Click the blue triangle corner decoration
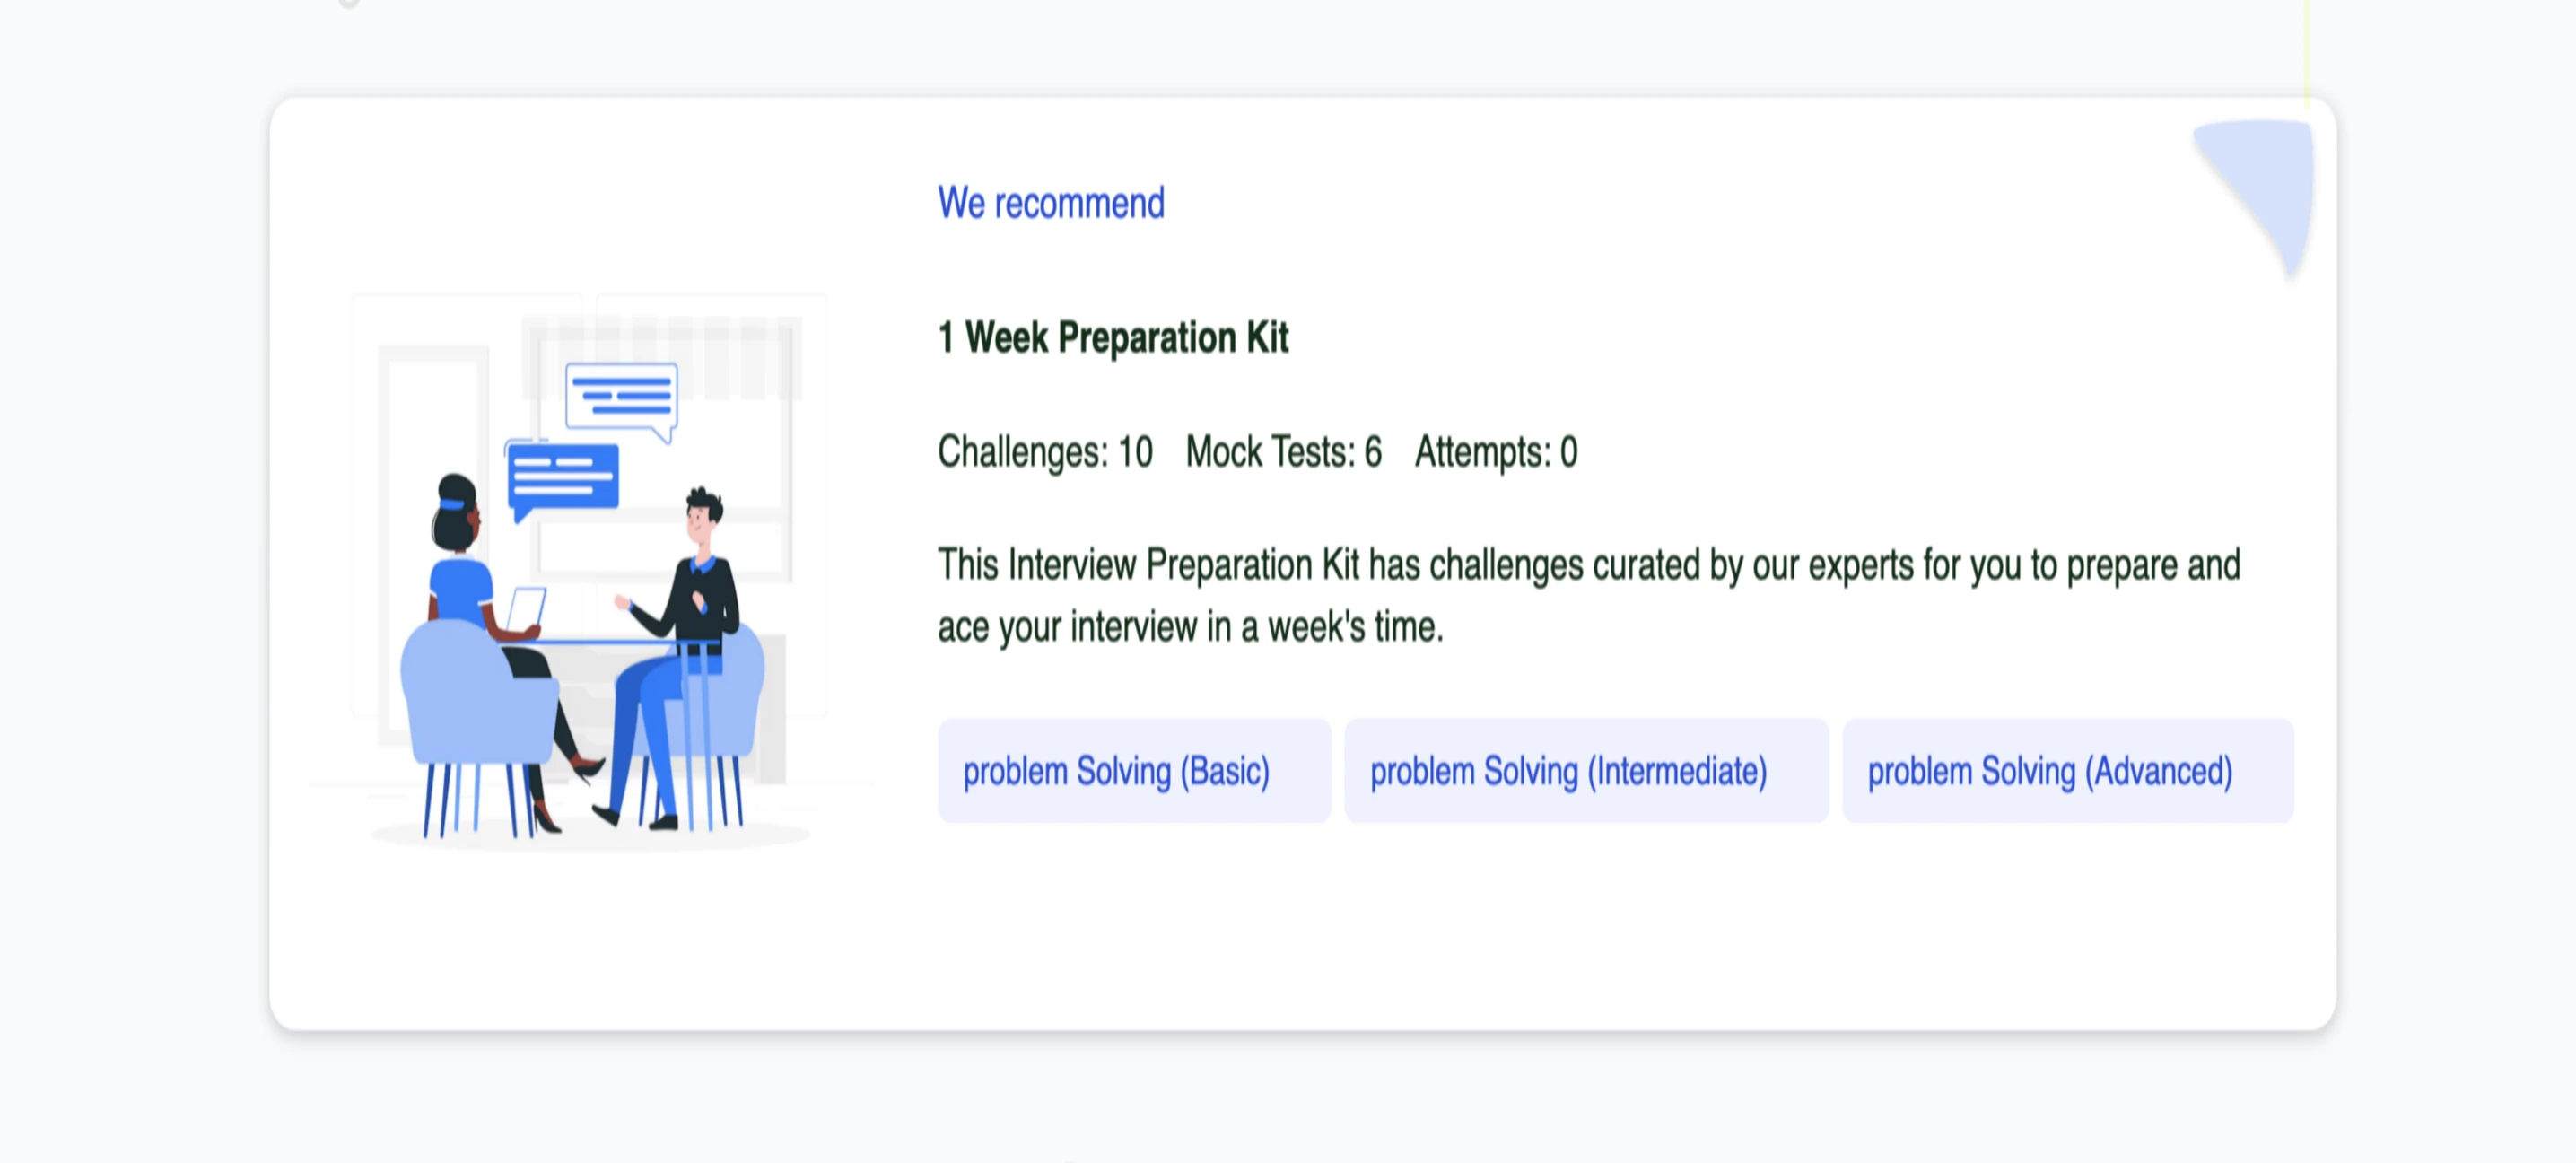 (x=2258, y=195)
